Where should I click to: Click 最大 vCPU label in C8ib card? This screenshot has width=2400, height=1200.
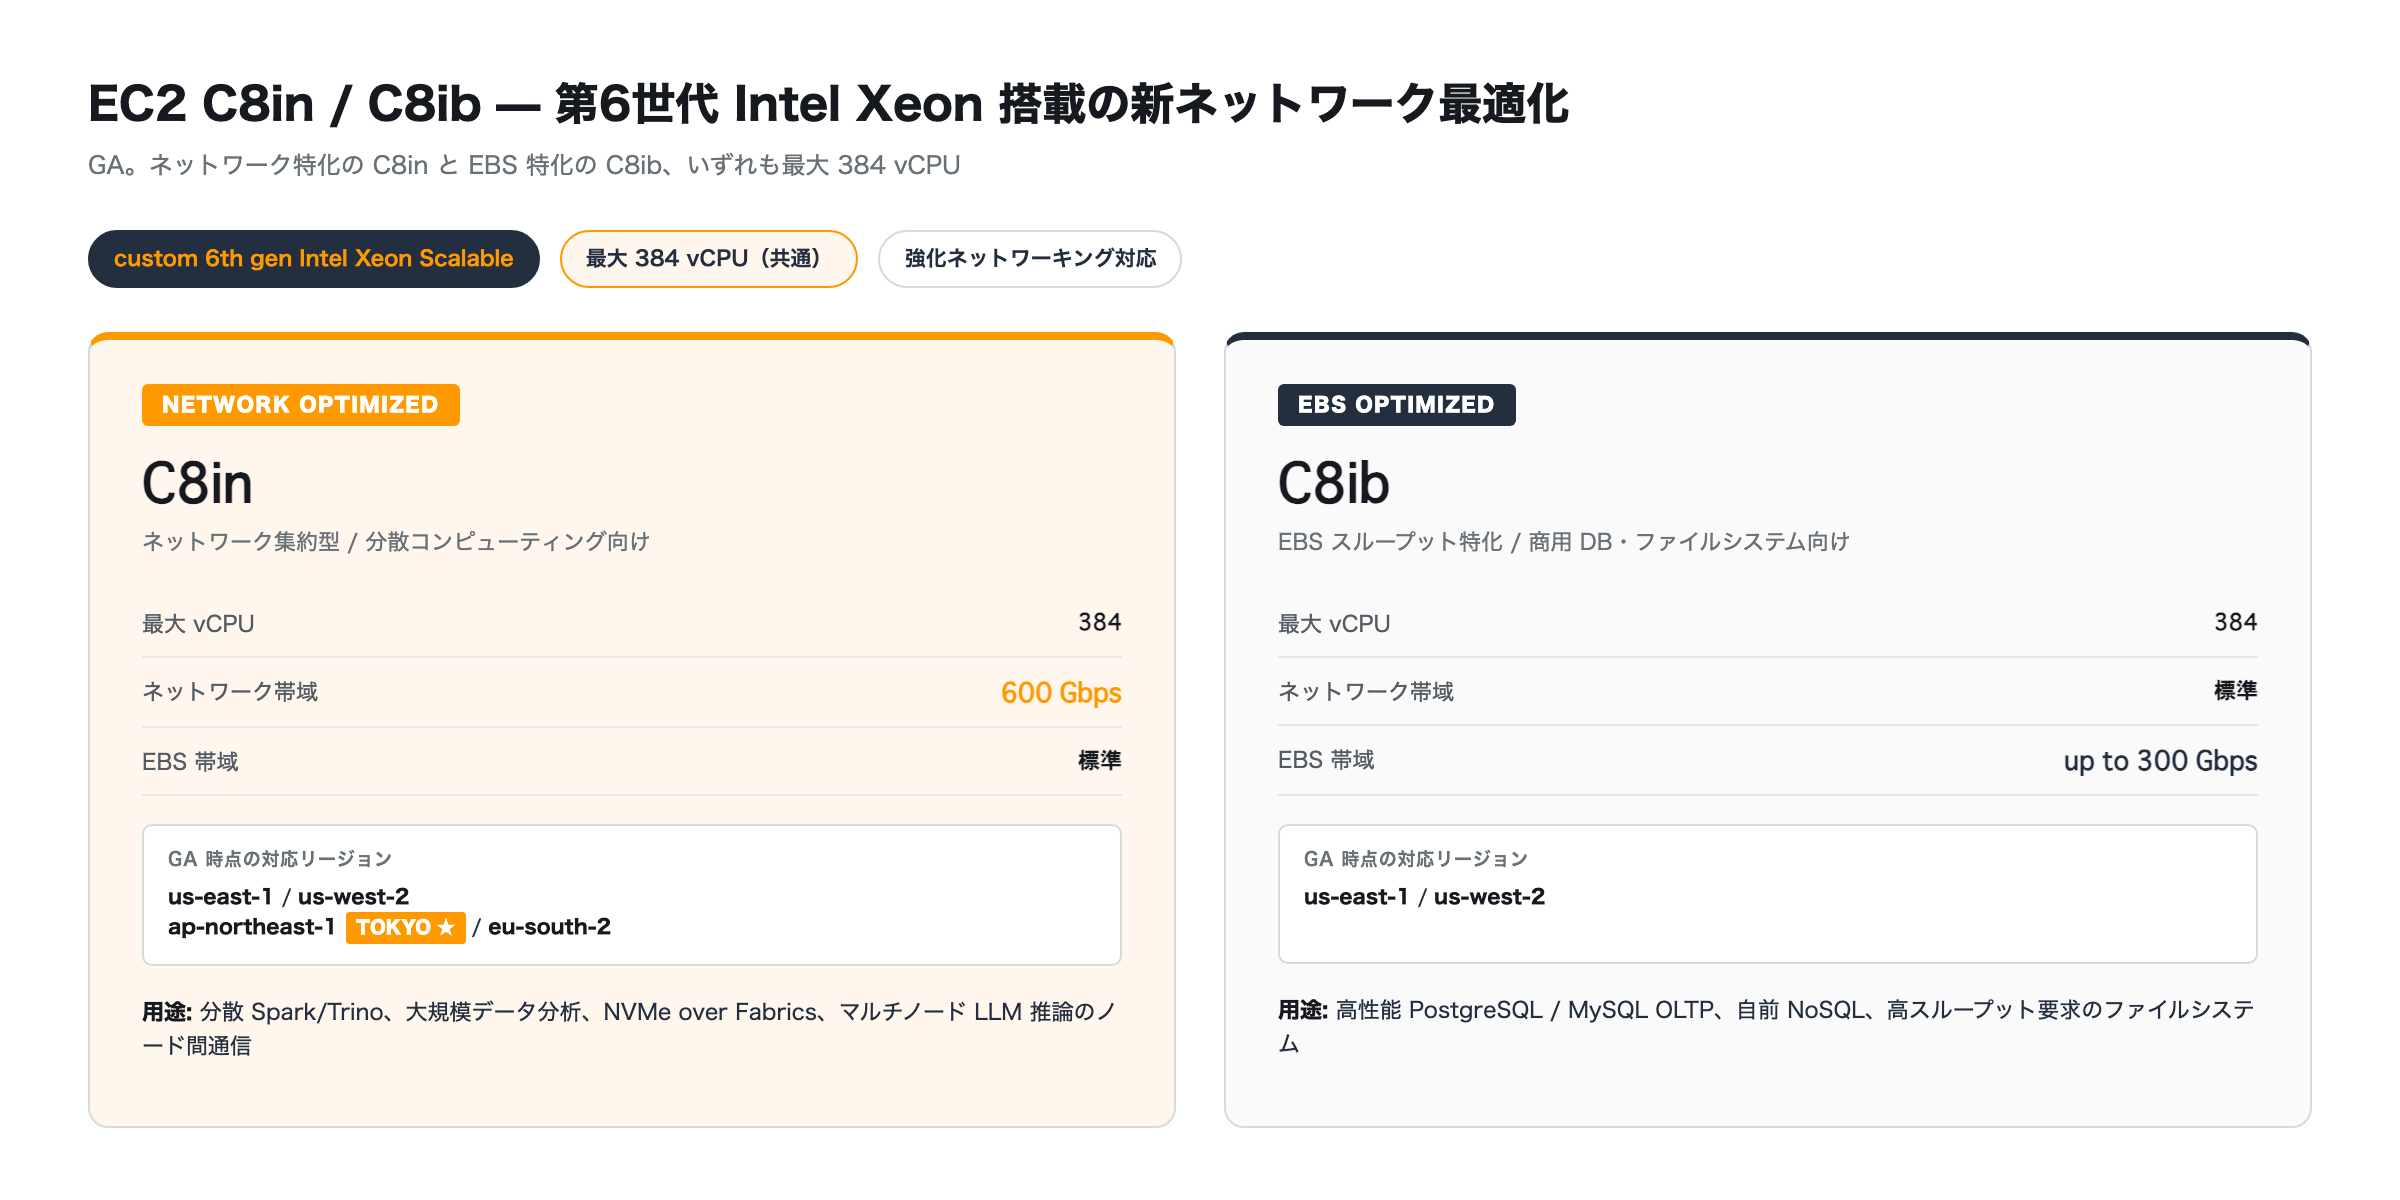pos(1334,623)
